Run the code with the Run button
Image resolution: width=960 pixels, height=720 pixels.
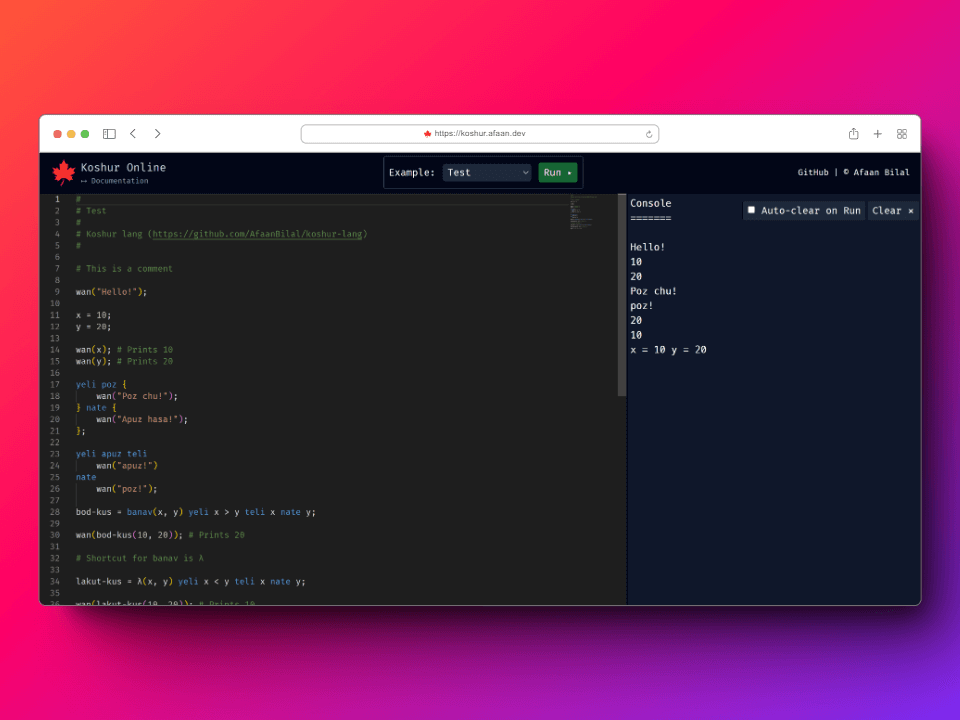(x=557, y=173)
